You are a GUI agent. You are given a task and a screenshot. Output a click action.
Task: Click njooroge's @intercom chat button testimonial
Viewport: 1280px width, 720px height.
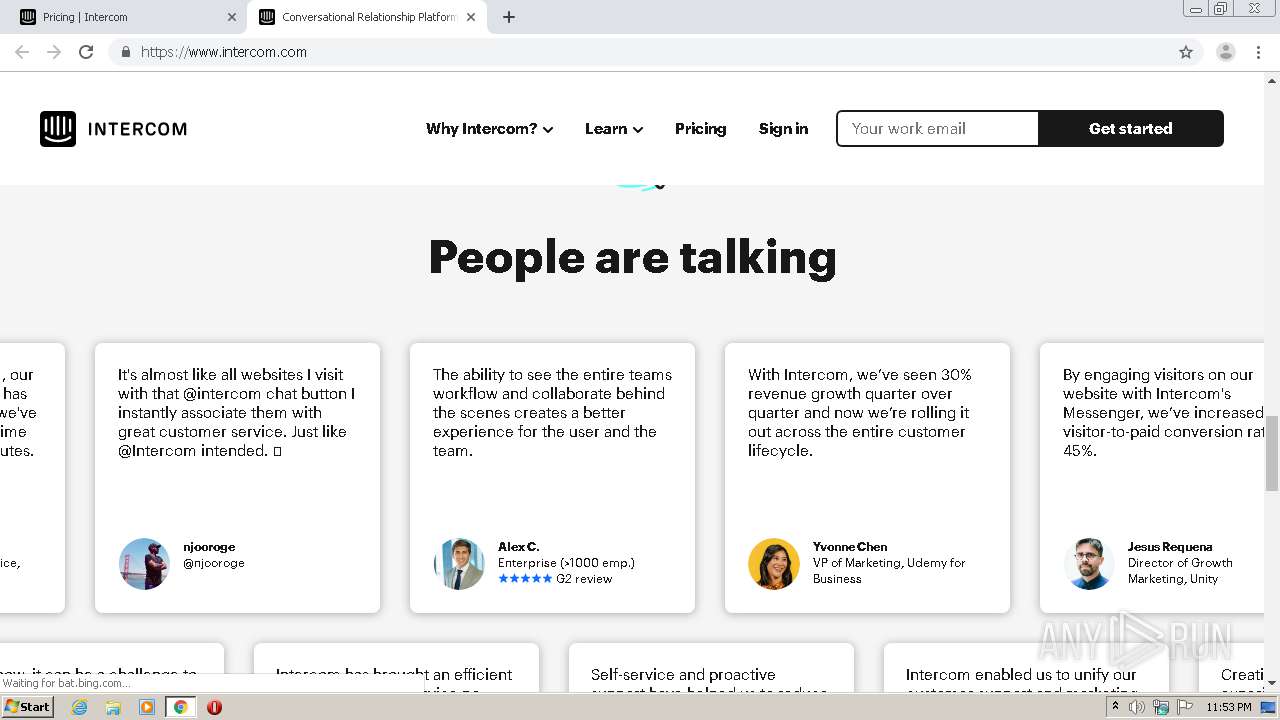coord(236,412)
